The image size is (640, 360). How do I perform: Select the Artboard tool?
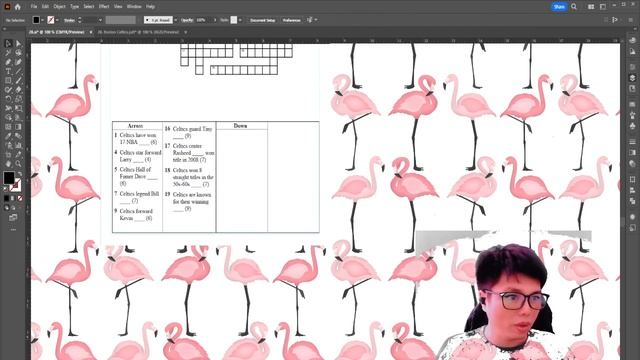(8, 154)
